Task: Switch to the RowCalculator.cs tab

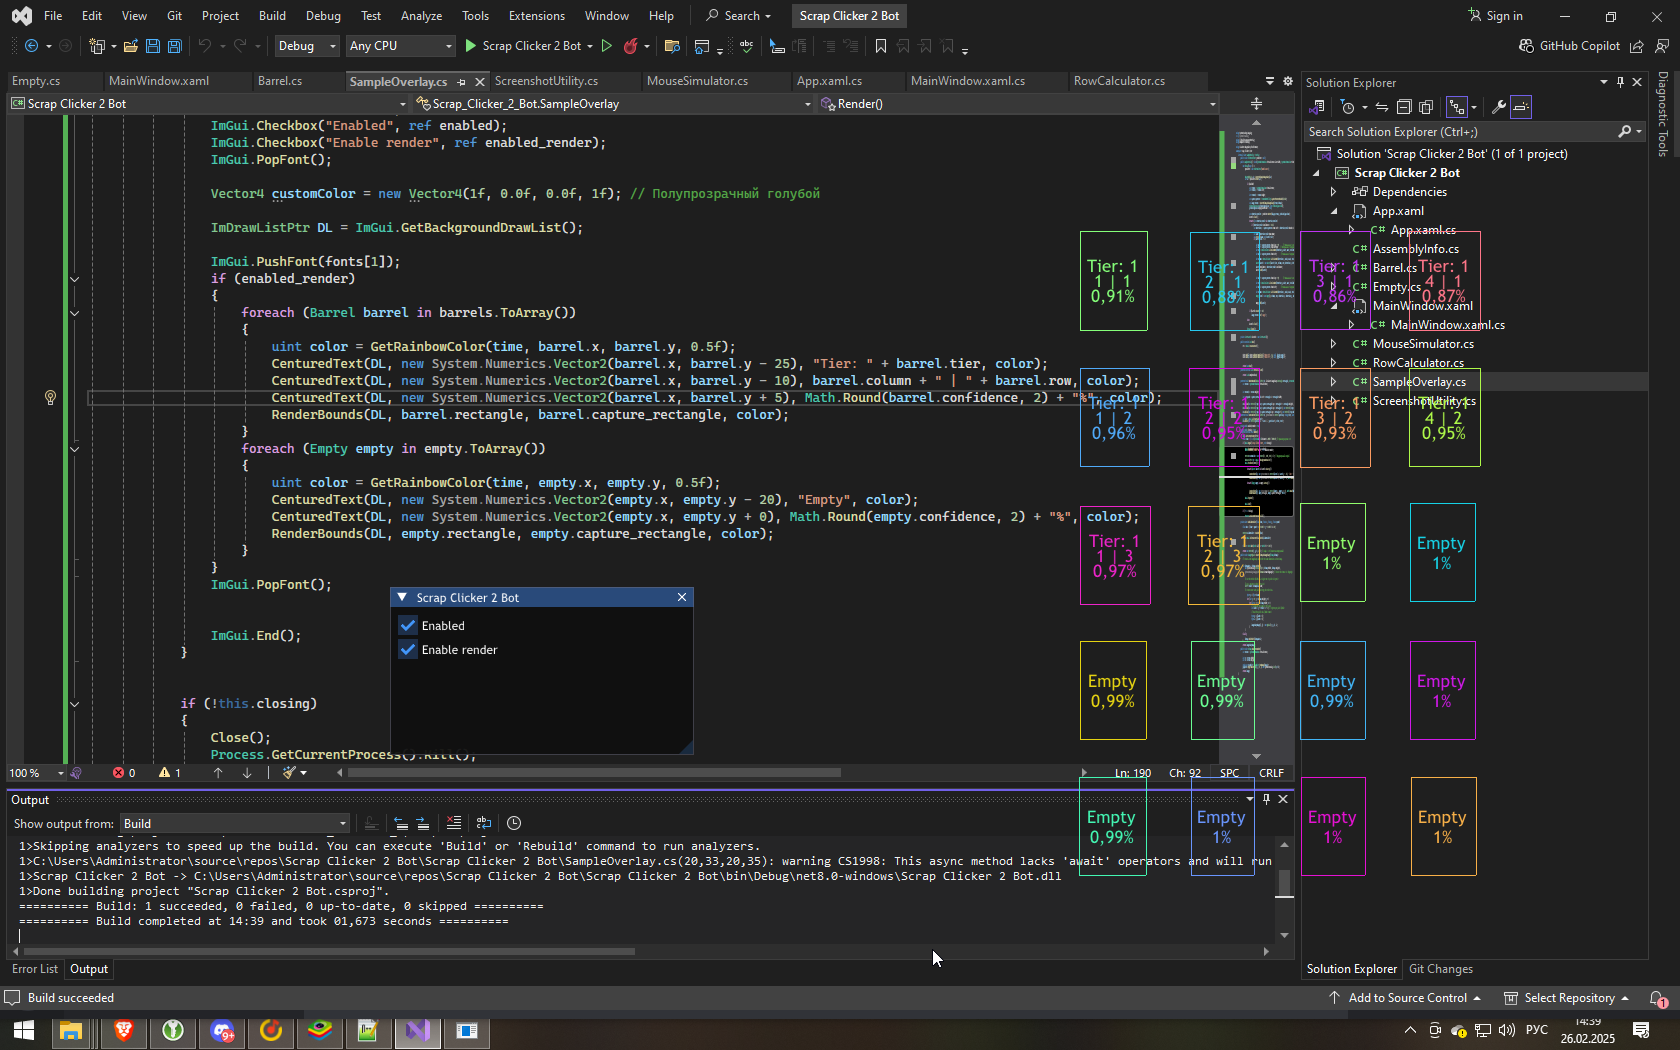Action: pyautogui.click(x=1119, y=81)
